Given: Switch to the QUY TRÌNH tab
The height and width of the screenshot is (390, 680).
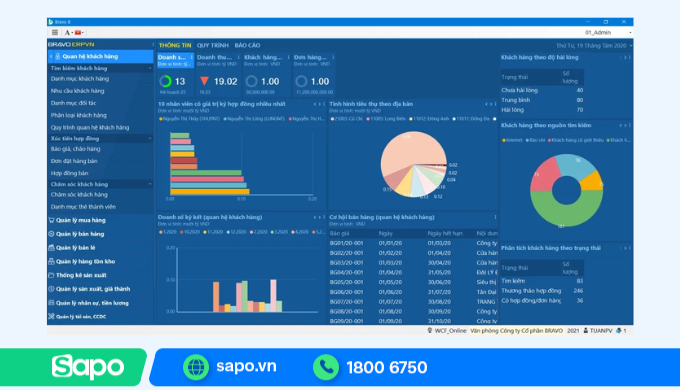Looking at the screenshot, I should 212,45.
